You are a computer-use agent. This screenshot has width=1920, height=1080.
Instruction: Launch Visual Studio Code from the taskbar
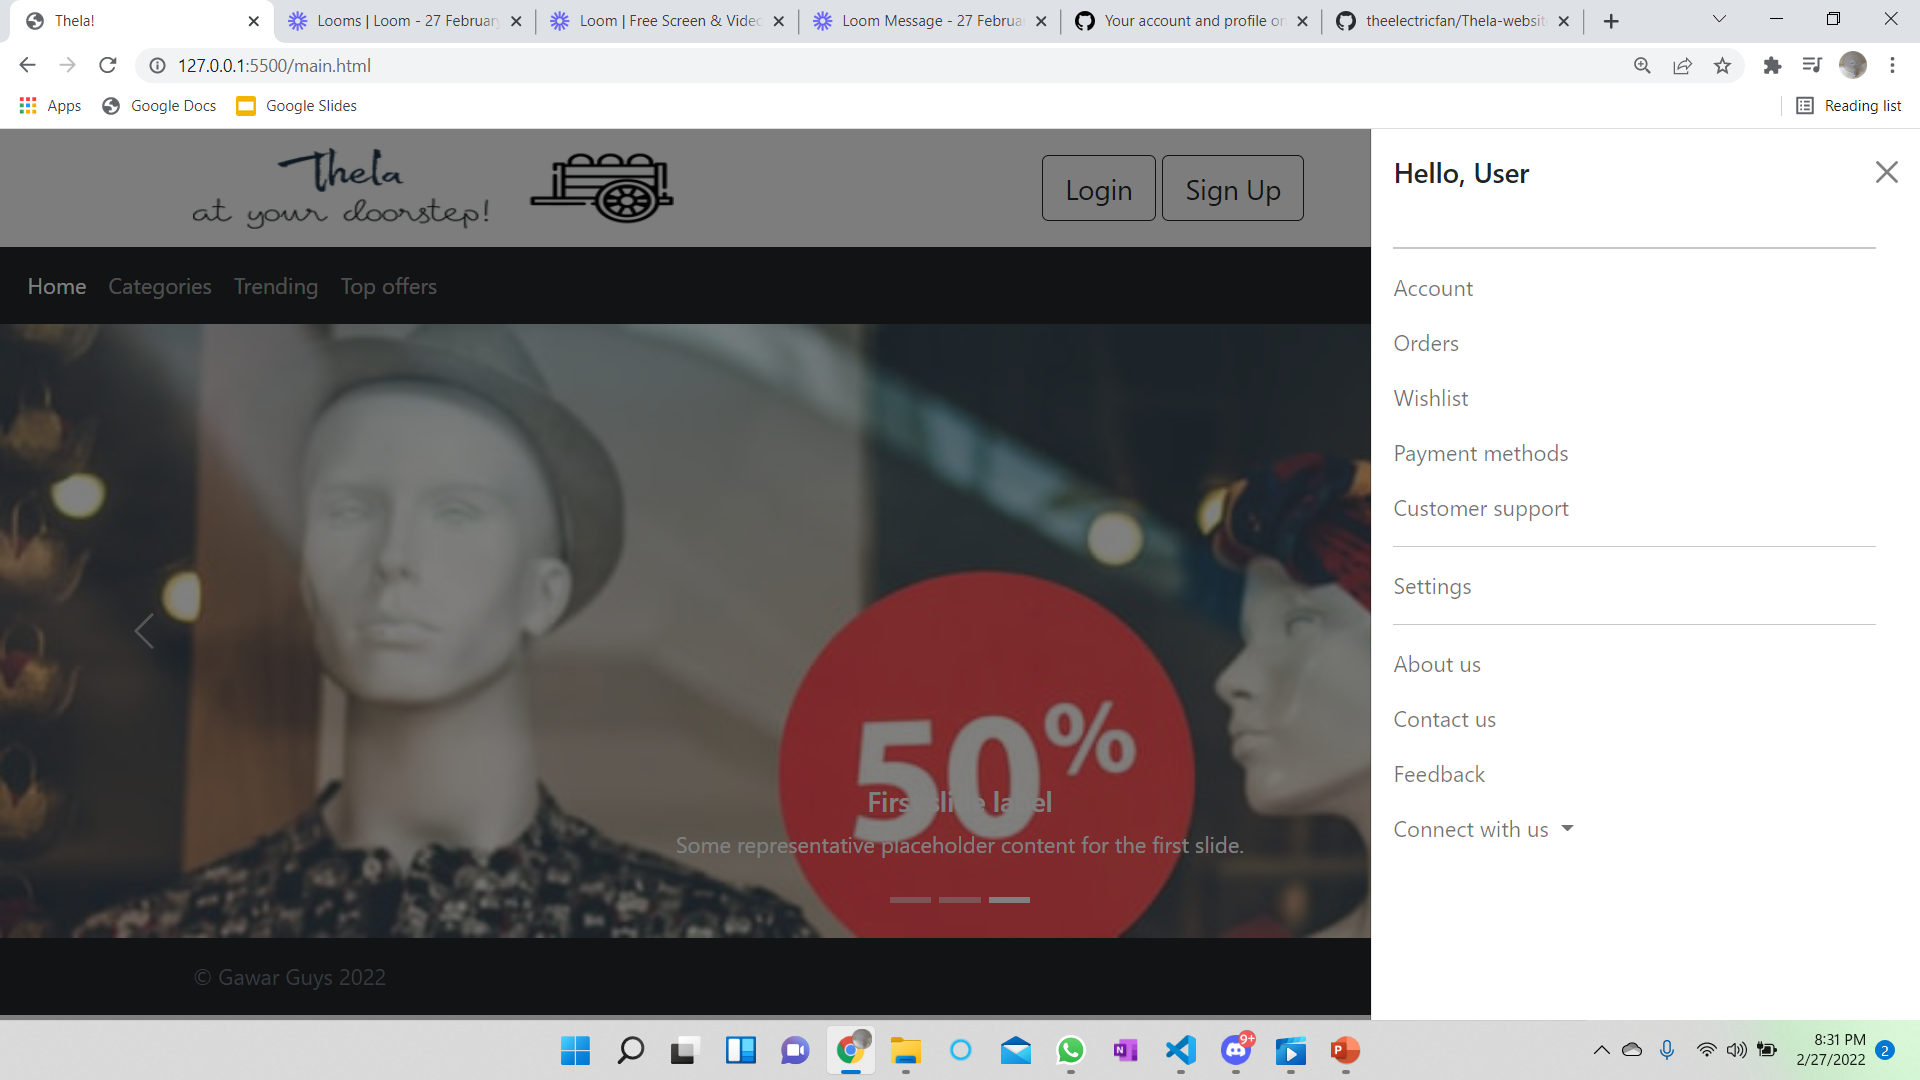tap(1180, 1051)
